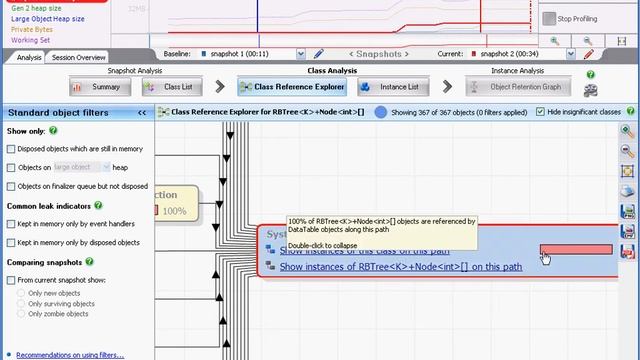Viewport: 640px width, 360px height.
Task: Zoom out on the timeline chart
Action: tap(588, 41)
